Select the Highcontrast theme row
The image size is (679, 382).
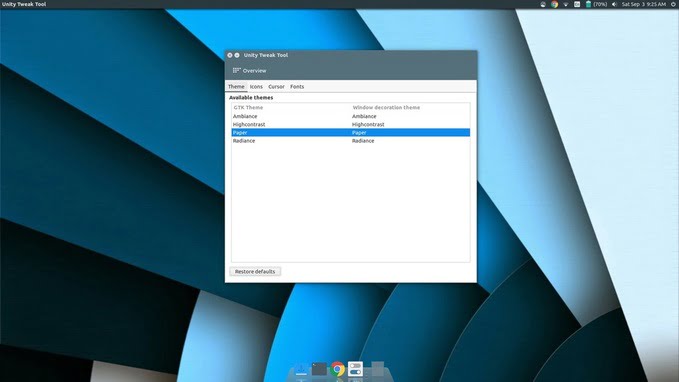tap(351, 124)
